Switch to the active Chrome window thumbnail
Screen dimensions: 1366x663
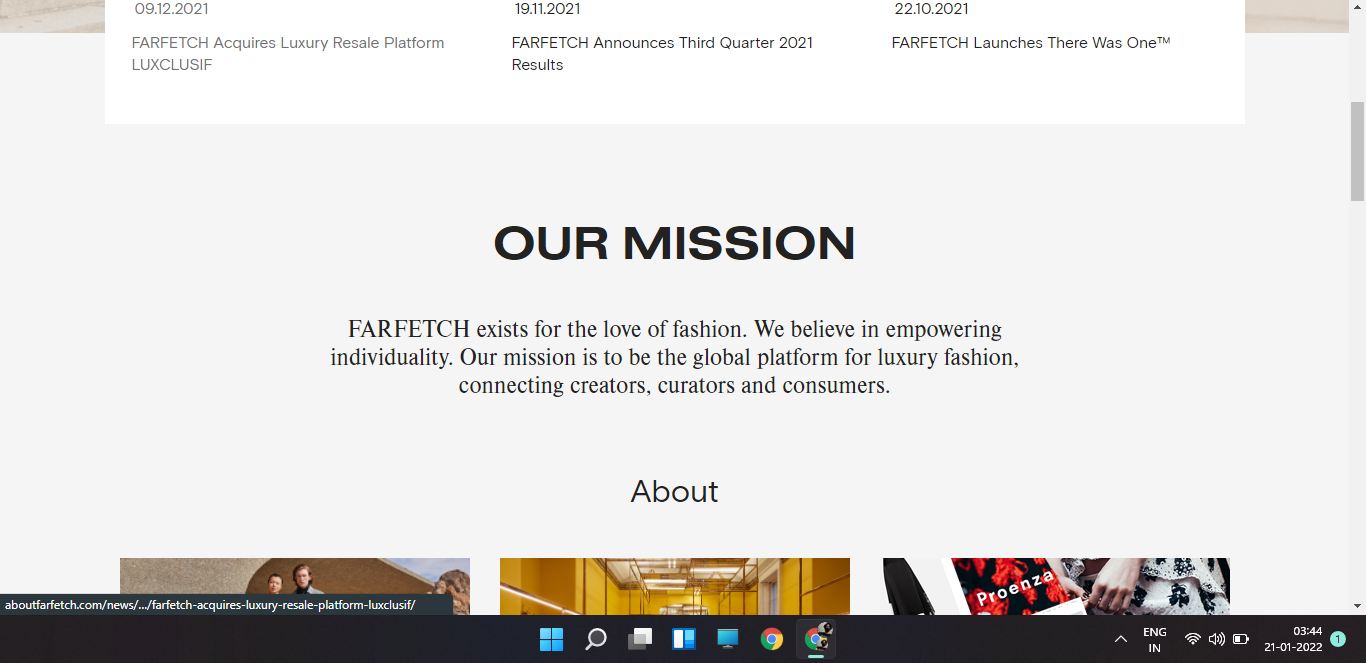click(814, 639)
